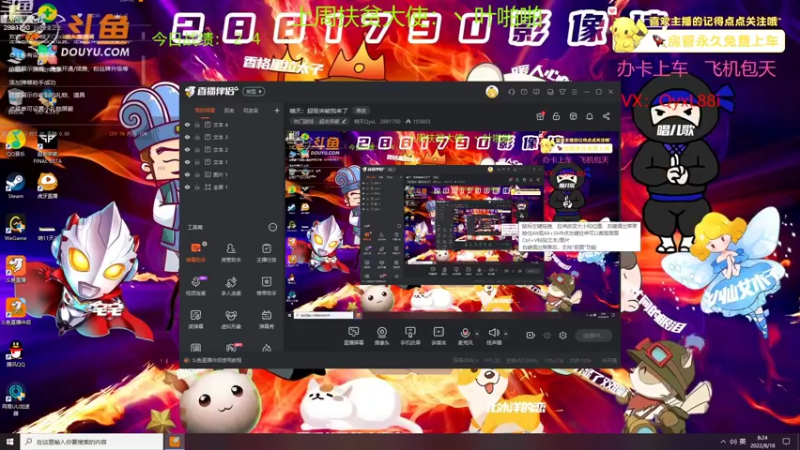Open the 虚拟形象 virtual avatar tool
This screenshot has height=450, width=800.
click(x=231, y=319)
